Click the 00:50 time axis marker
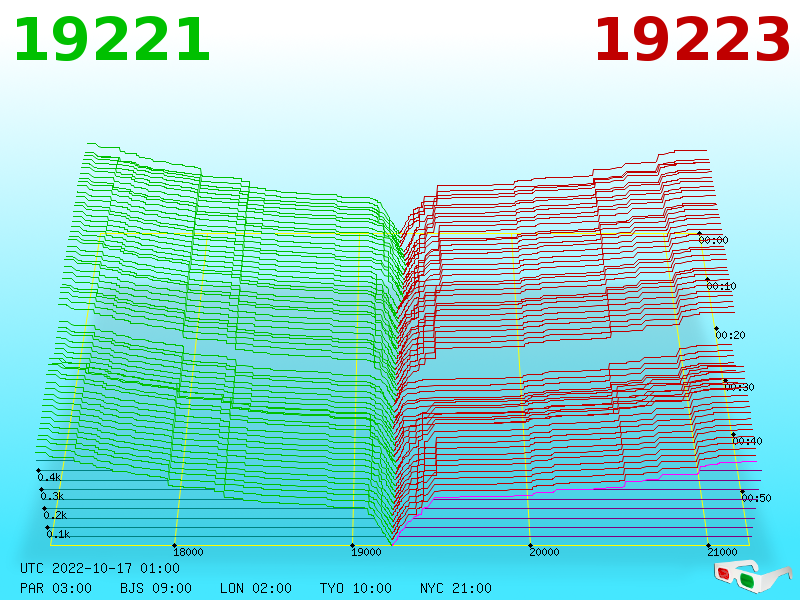This screenshot has height=600, width=800. click(756, 498)
